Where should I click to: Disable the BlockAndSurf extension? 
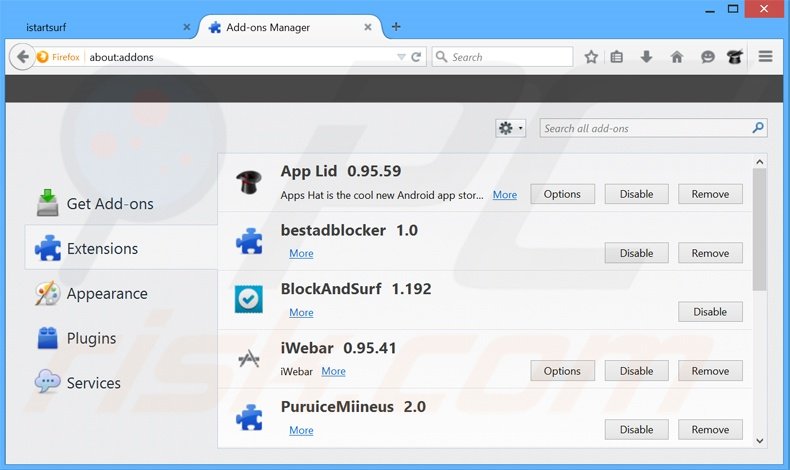click(x=710, y=312)
